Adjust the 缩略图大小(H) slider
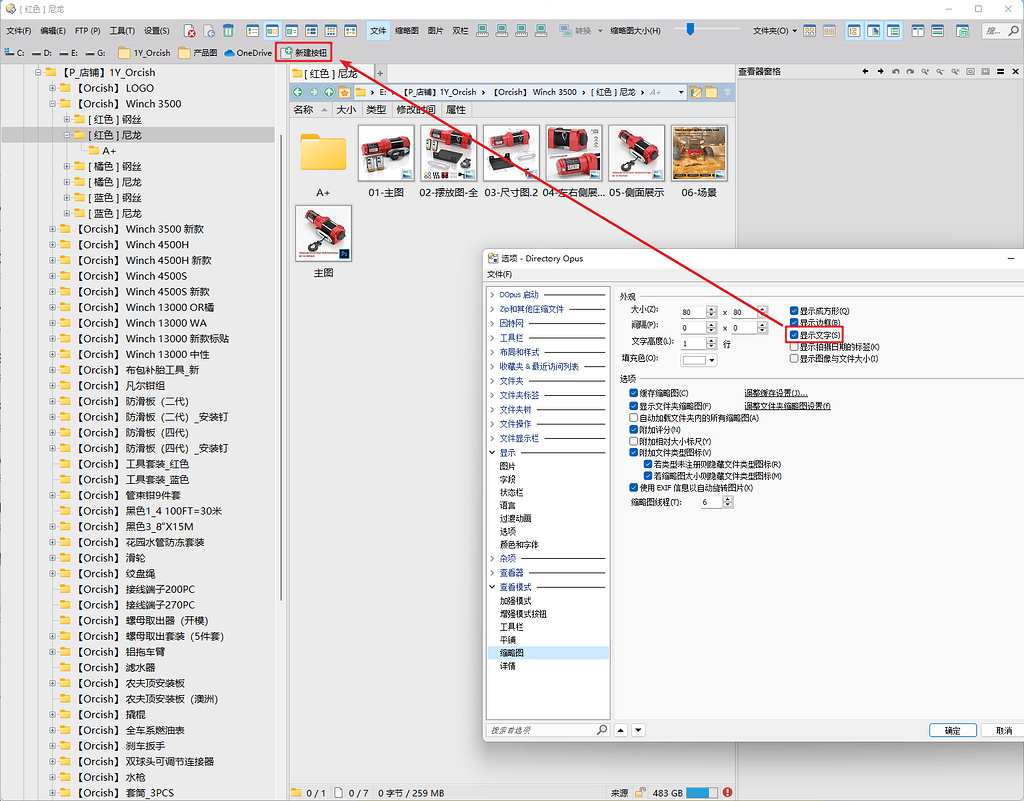This screenshot has height=801, width=1024. click(x=690, y=30)
